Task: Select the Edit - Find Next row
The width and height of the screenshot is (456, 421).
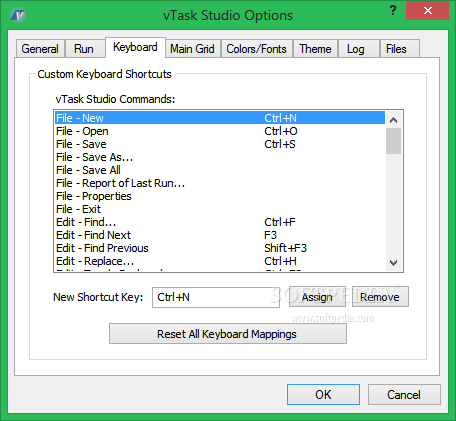Action: pyautogui.click(x=220, y=235)
